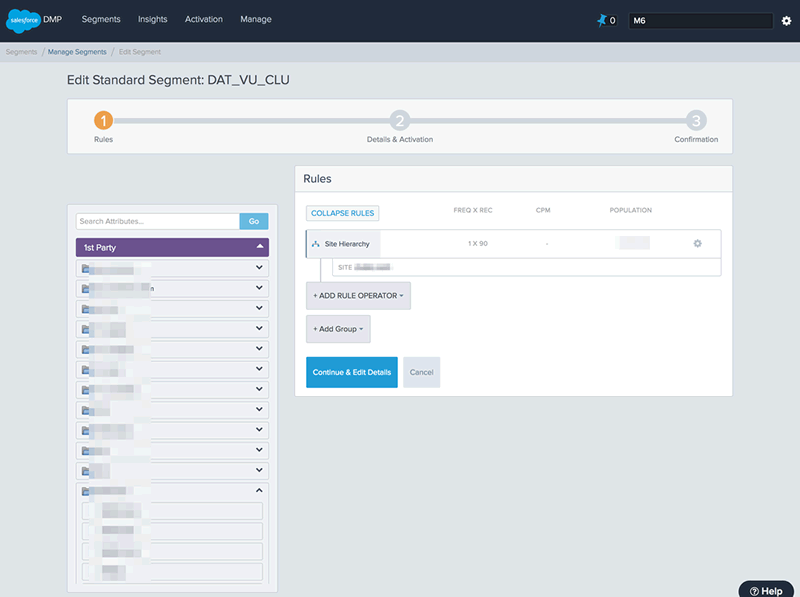
Task: Open the Activation menu
Action: pos(203,18)
